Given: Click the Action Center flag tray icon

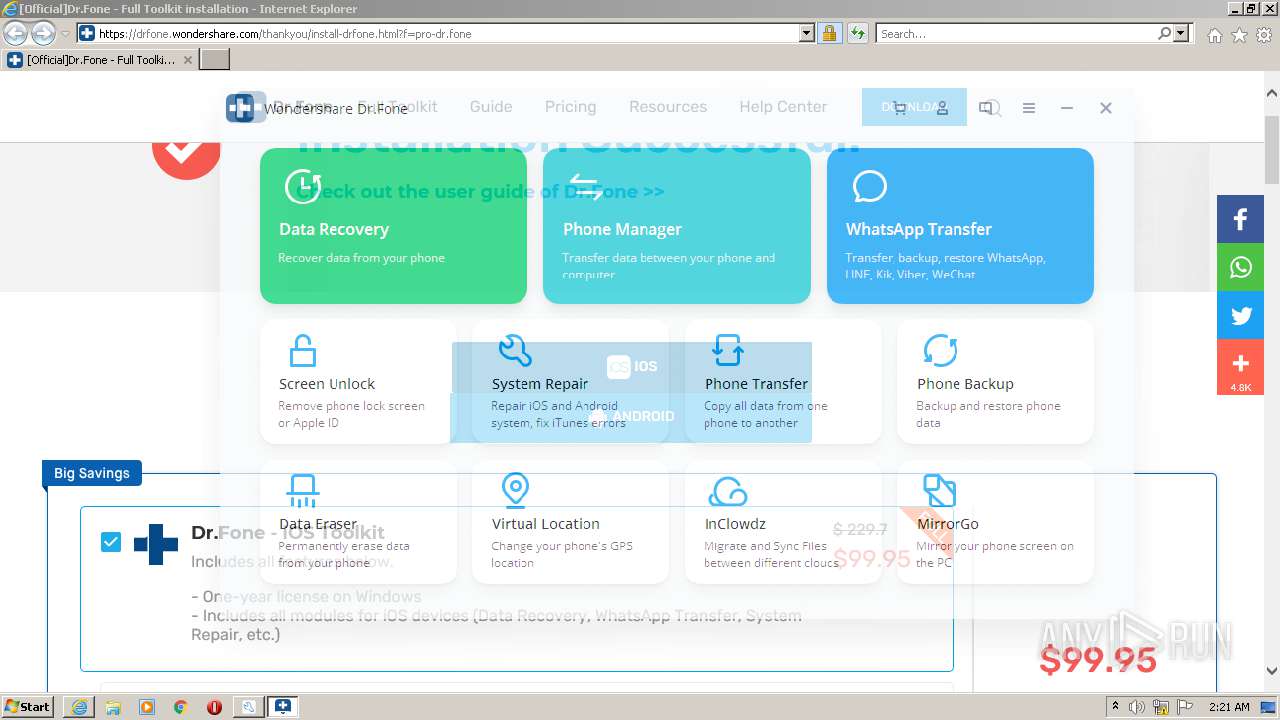Looking at the screenshot, I should [1183, 707].
